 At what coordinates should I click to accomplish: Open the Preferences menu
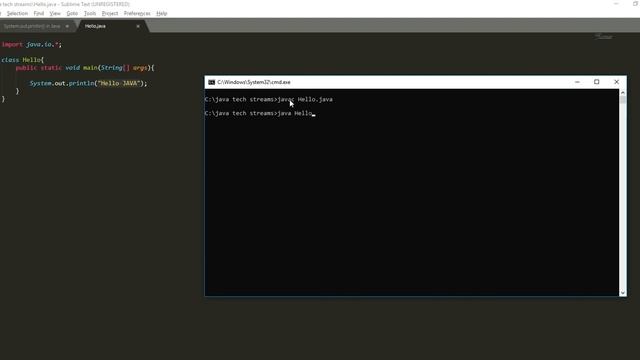coord(137,13)
